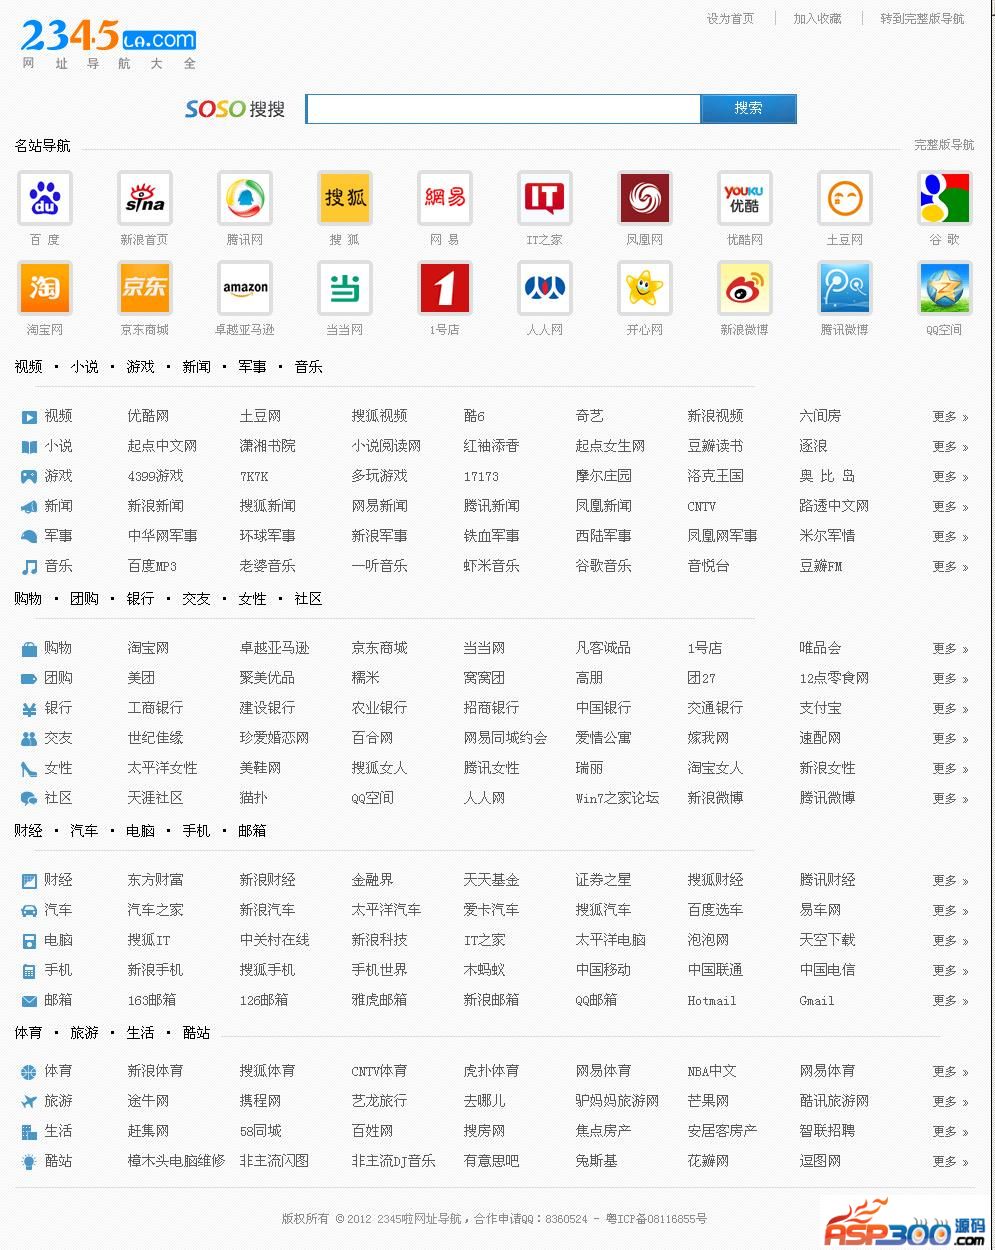
Task: Open the Tudou (土豆网) icon
Action: tap(845, 198)
